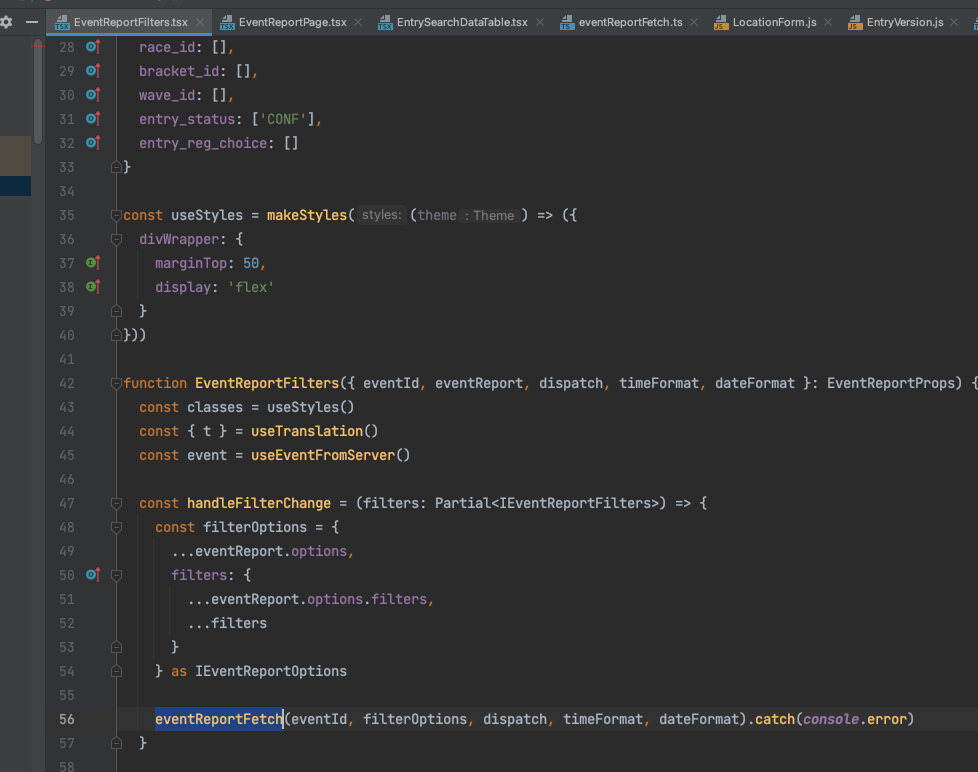
Task: Open the eventReportFetch.ts tab
Action: [631, 22]
